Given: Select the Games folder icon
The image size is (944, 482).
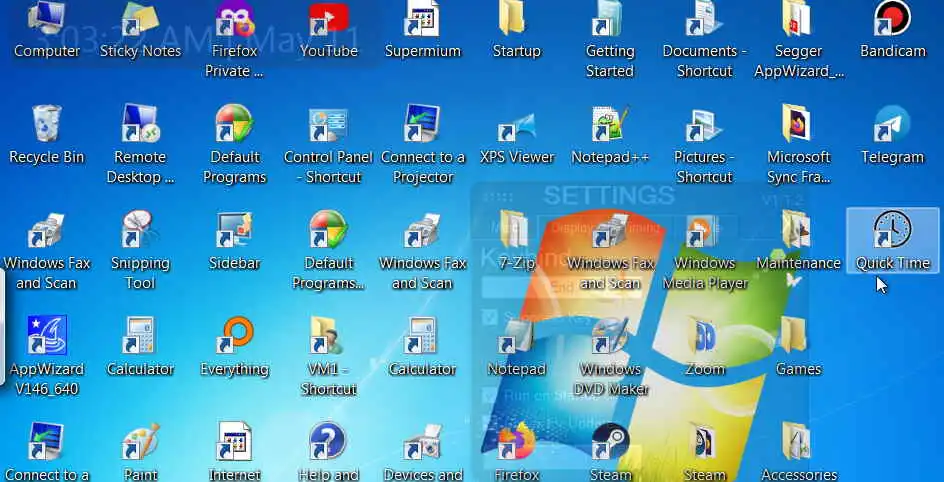Looking at the screenshot, I should pos(796,336).
